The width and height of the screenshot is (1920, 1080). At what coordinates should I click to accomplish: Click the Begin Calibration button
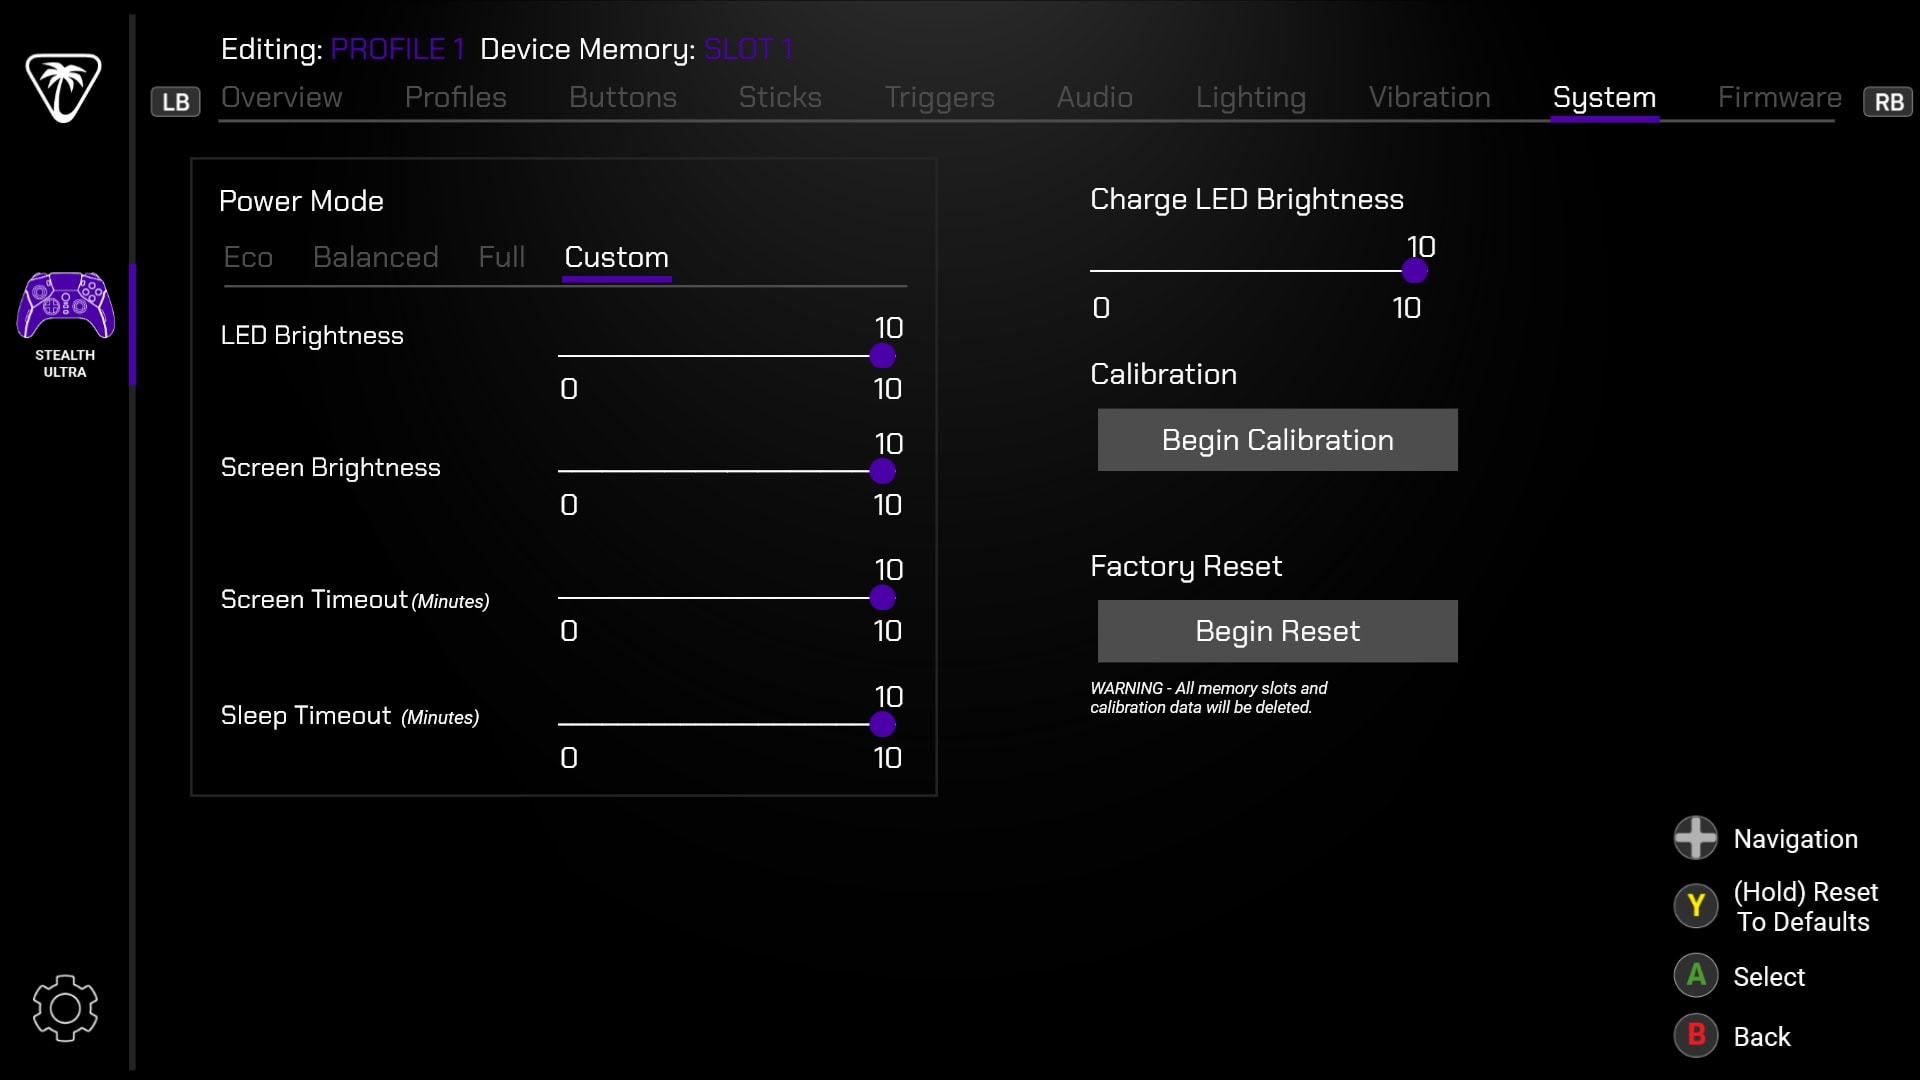point(1277,440)
